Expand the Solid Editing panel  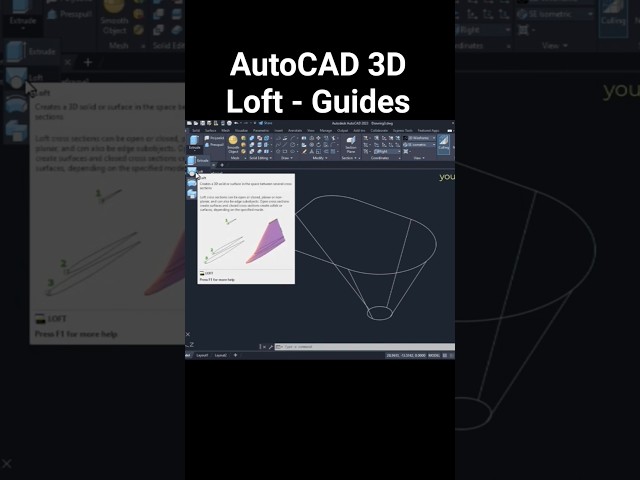(260, 158)
